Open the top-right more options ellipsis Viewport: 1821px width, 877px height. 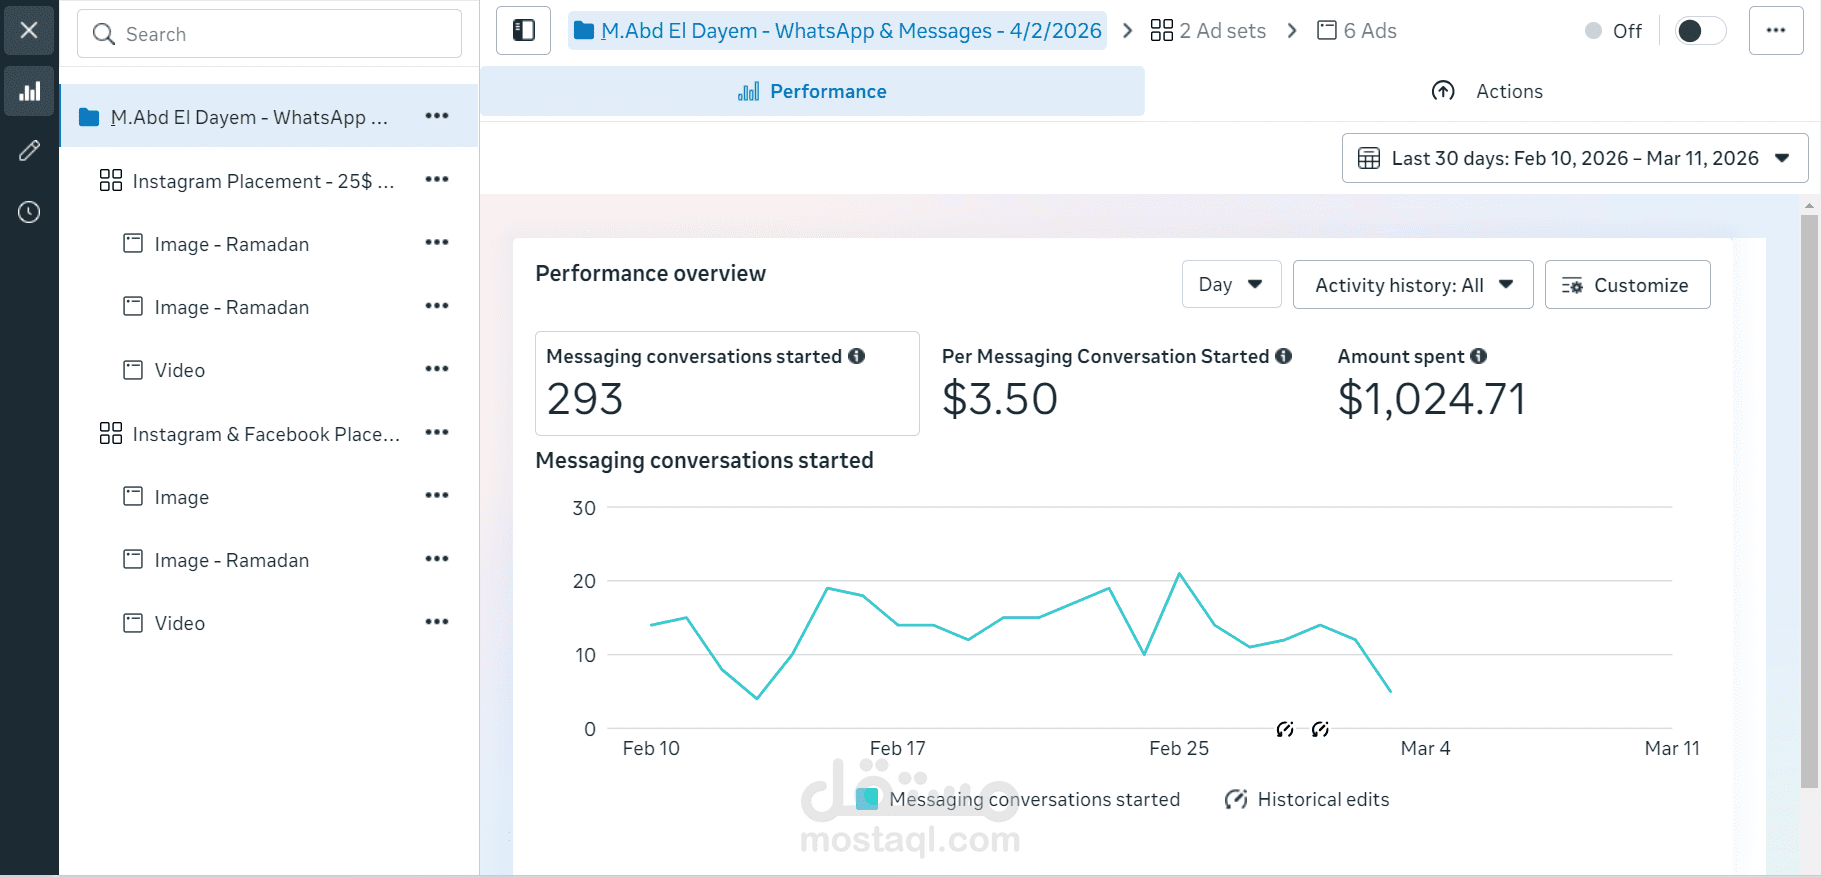(x=1775, y=31)
